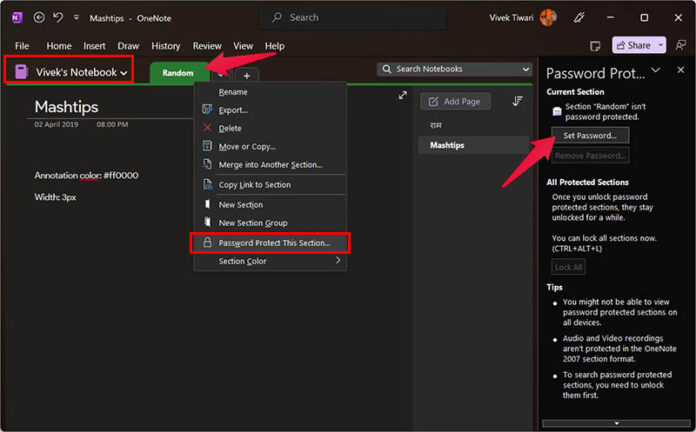Open the comments icon beside Share
This screenshot has height=432, width=696.
[594, 45]
